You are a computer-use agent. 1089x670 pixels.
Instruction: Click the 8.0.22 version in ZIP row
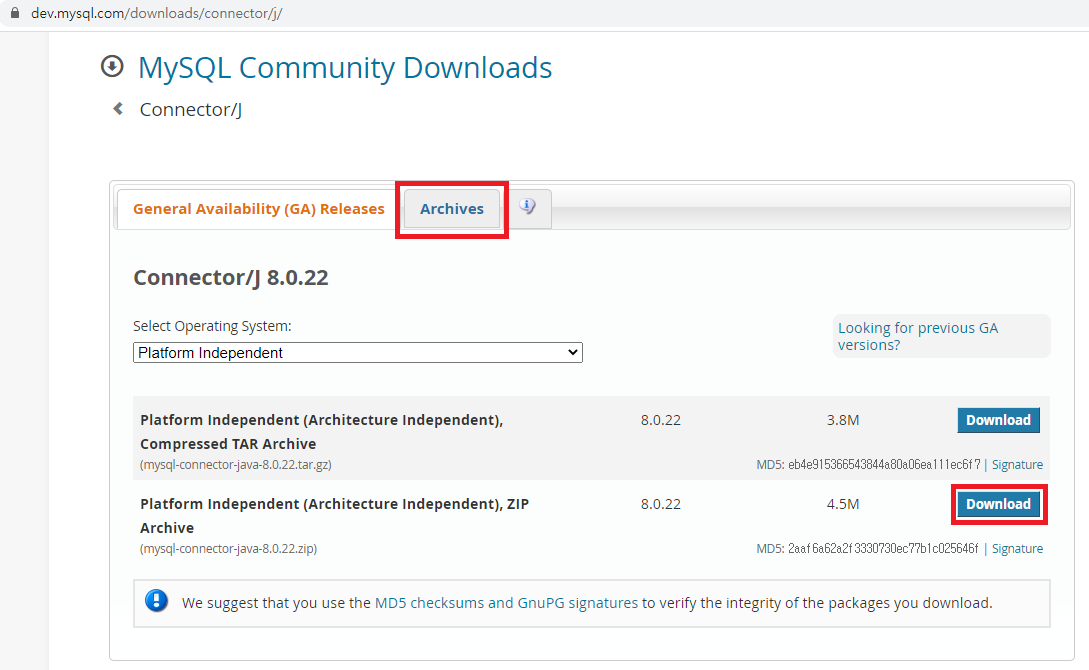point(660,504)
